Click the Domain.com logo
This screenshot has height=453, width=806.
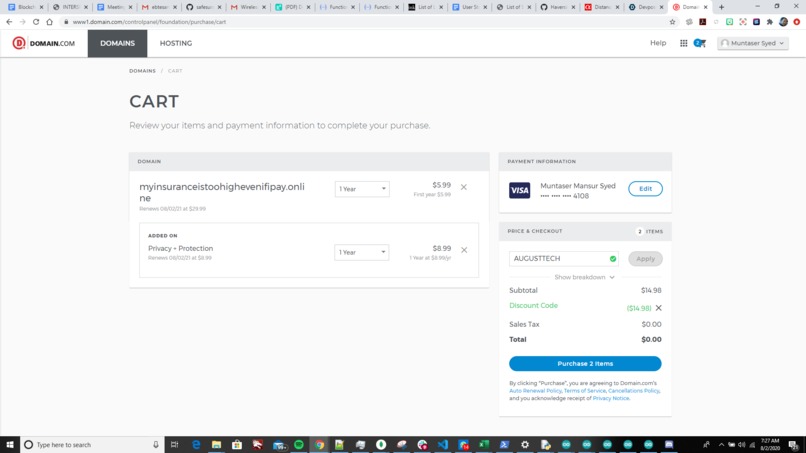(x=44, y=43)
